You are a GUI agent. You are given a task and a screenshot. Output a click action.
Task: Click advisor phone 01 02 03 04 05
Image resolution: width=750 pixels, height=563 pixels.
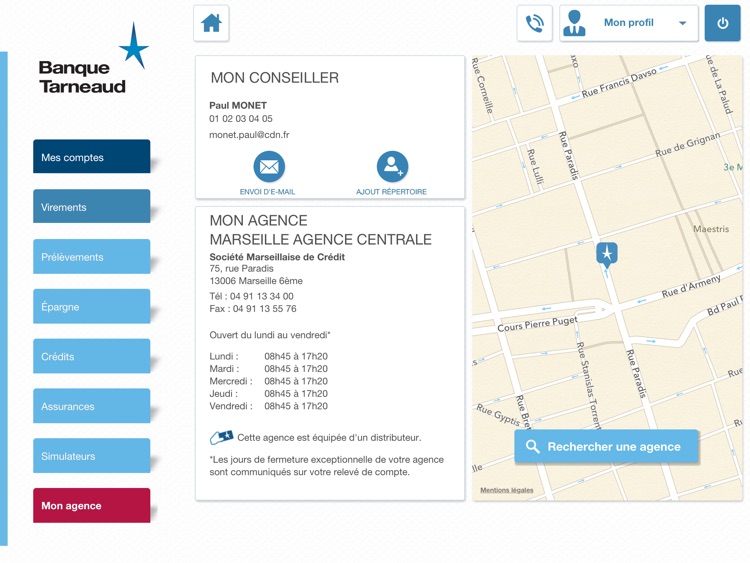pyautogui.click(x=241, y=119)
